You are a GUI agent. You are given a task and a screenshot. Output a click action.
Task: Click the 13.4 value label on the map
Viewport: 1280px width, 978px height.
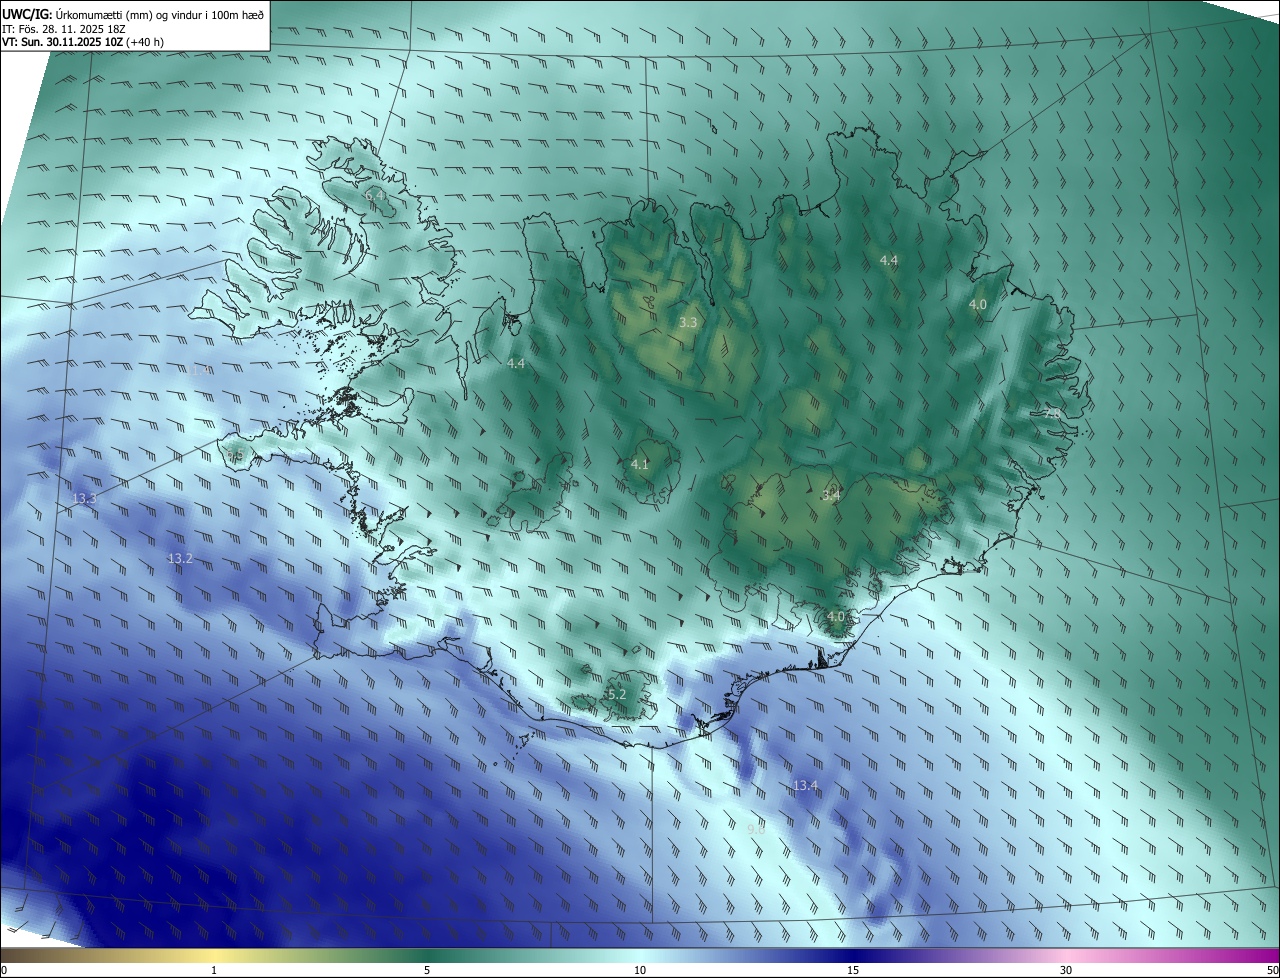click(805, 785)
